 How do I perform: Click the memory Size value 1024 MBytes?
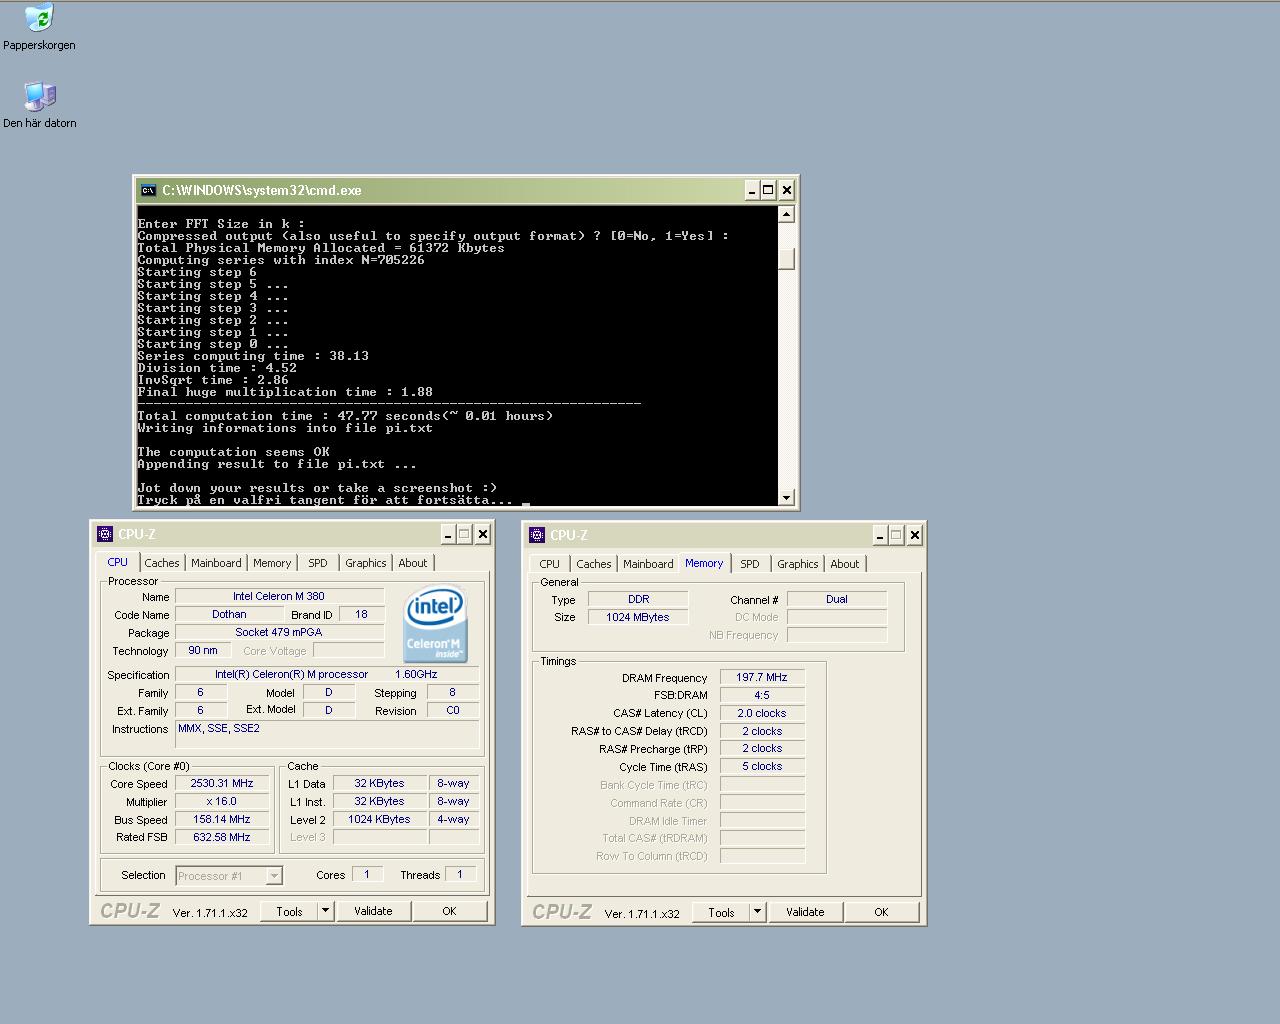[x=638, y=617]
